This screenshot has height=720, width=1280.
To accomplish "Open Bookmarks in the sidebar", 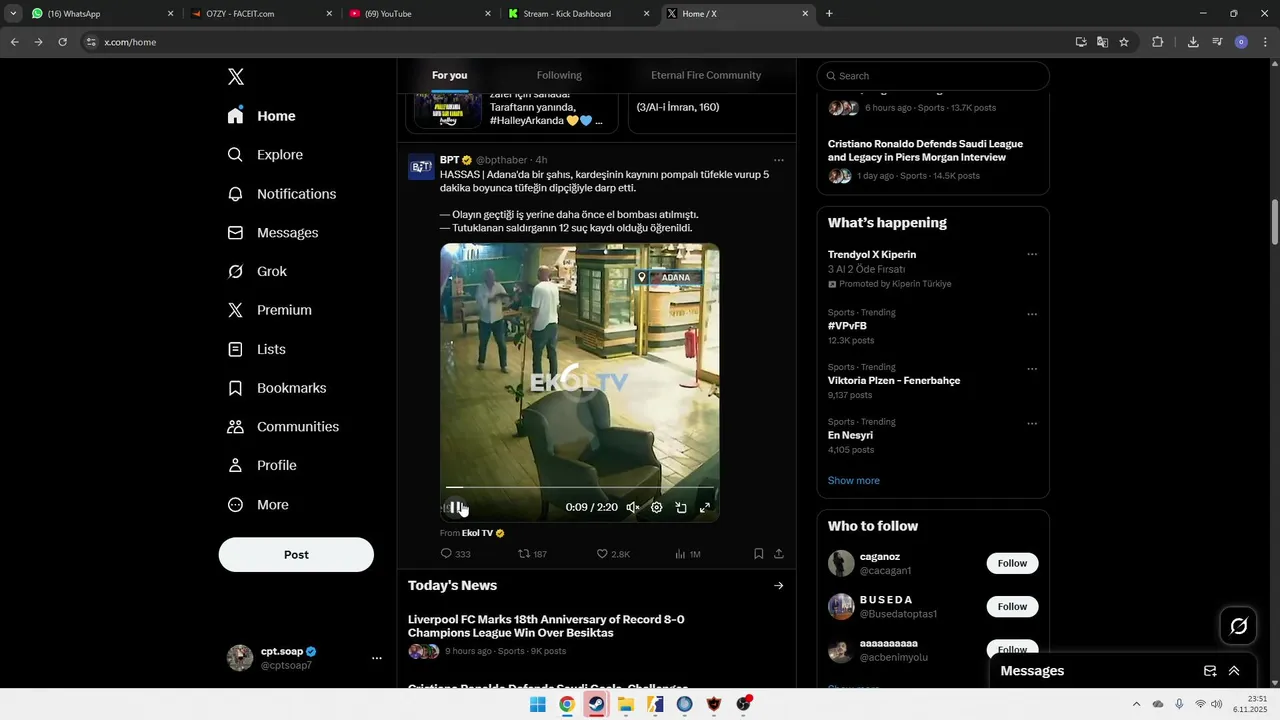I will pyautogui.click(x=277, y=388).
